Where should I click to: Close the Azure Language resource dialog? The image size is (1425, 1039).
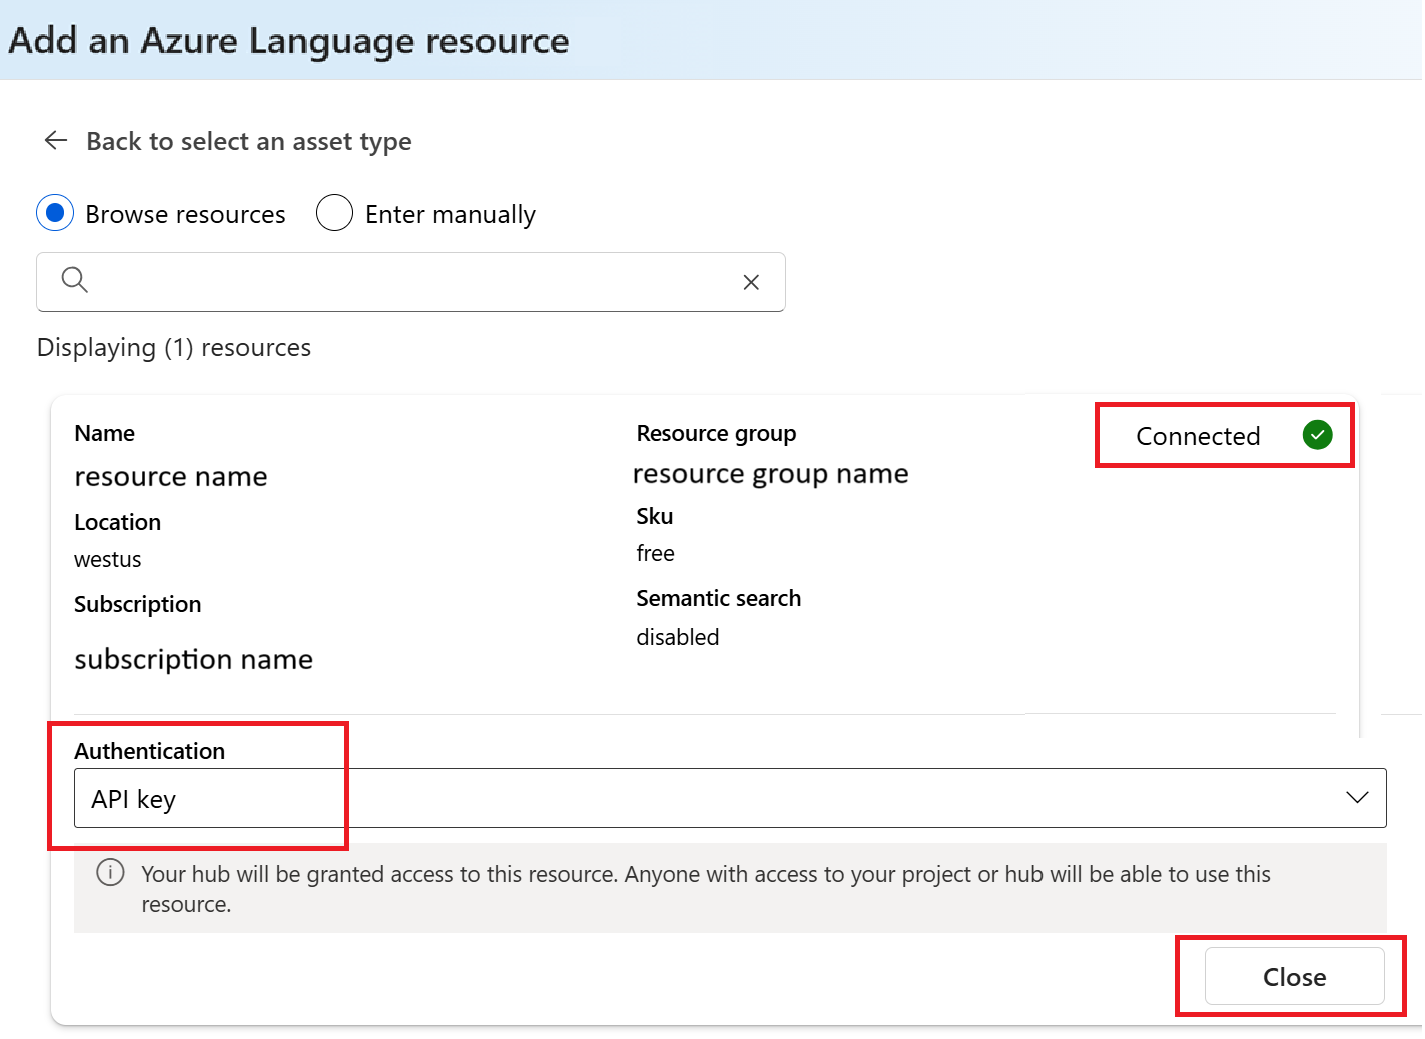point(1294,977)
